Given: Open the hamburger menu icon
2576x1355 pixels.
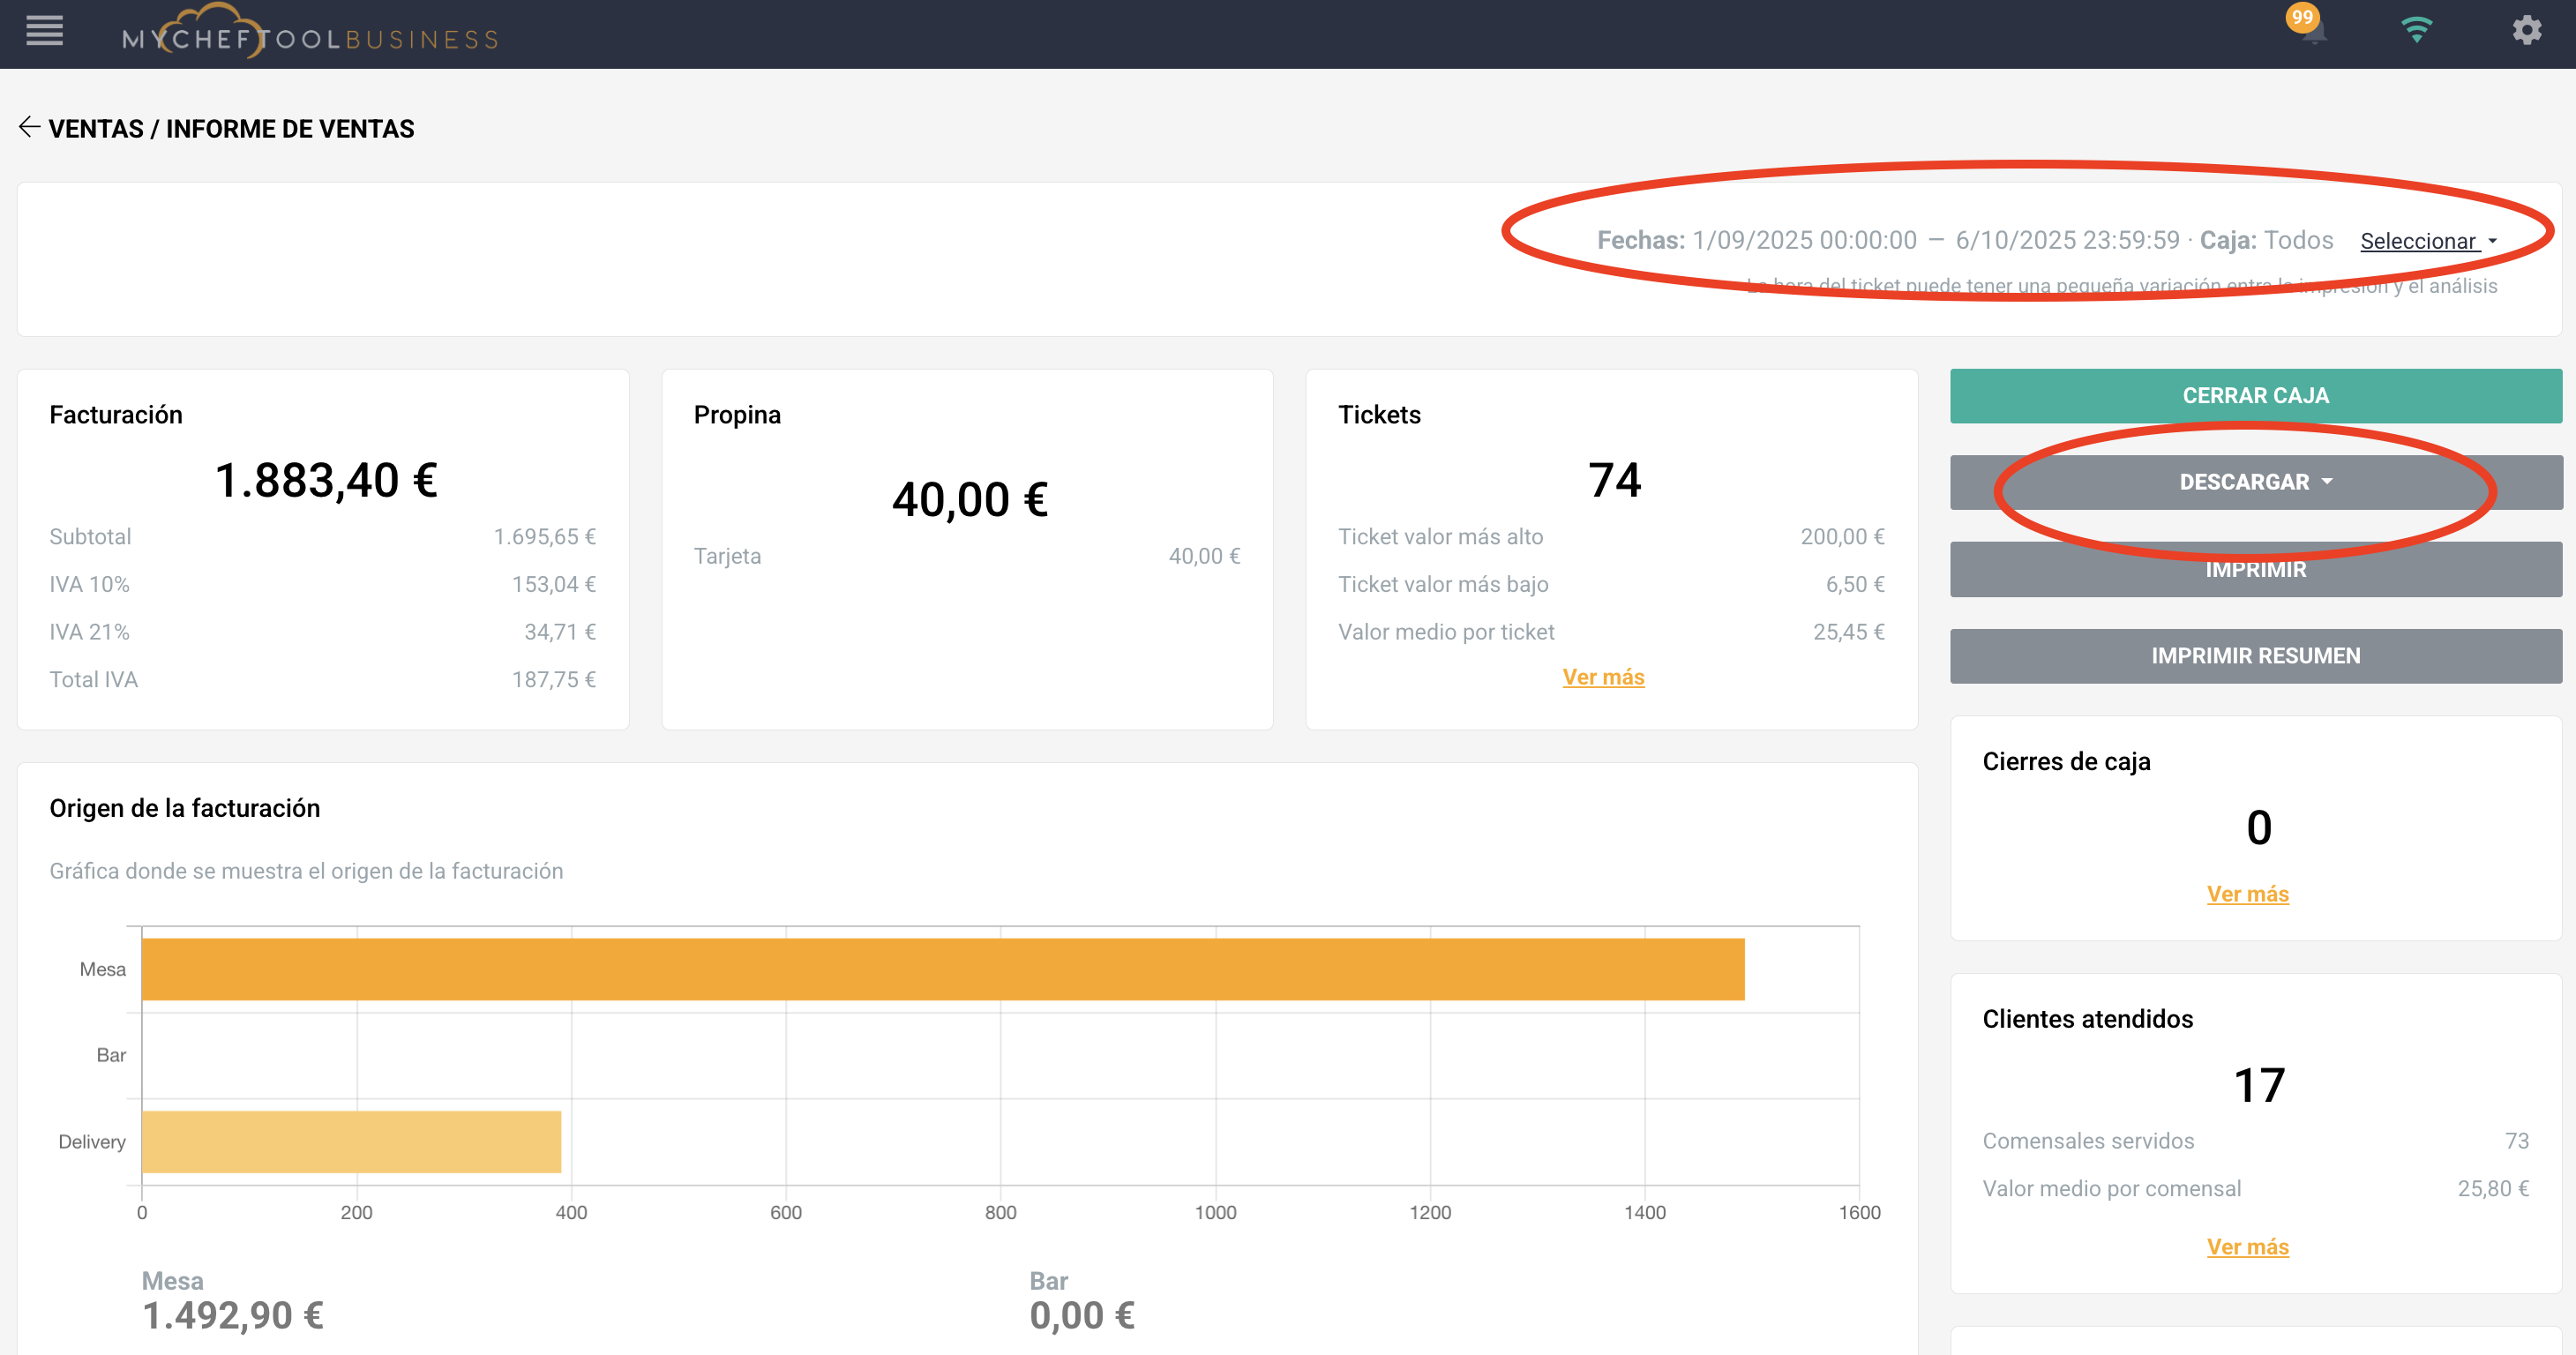Looking at the screenshot, I should click(x=44, y=32).
